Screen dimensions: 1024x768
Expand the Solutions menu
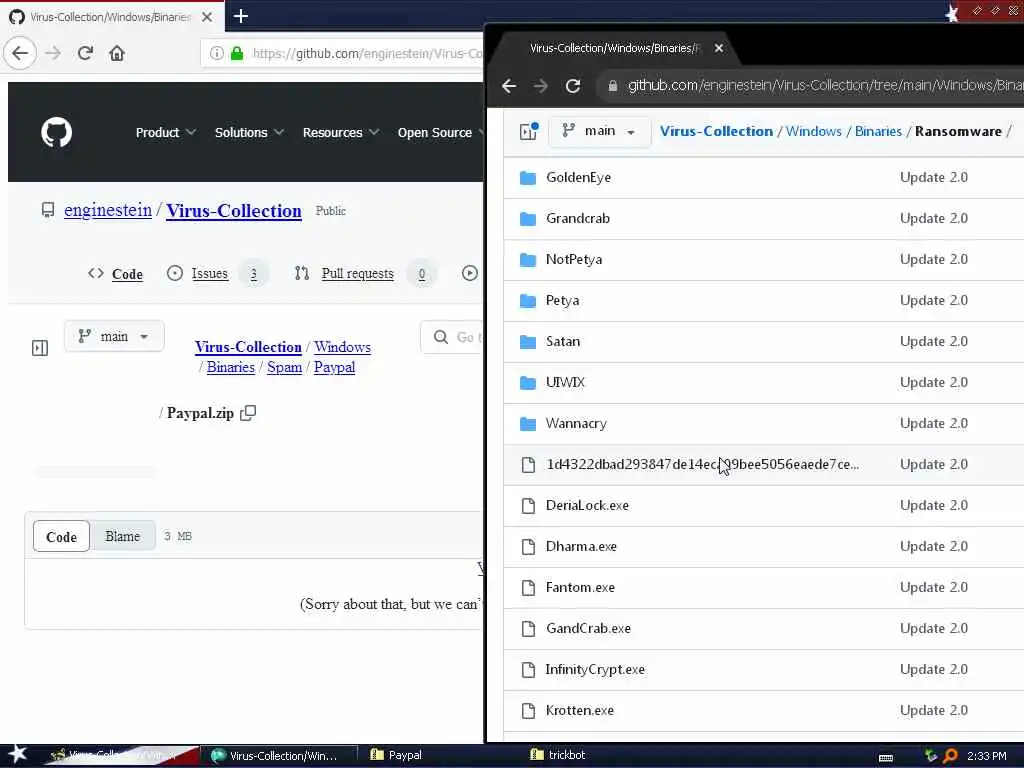(249, 133)
